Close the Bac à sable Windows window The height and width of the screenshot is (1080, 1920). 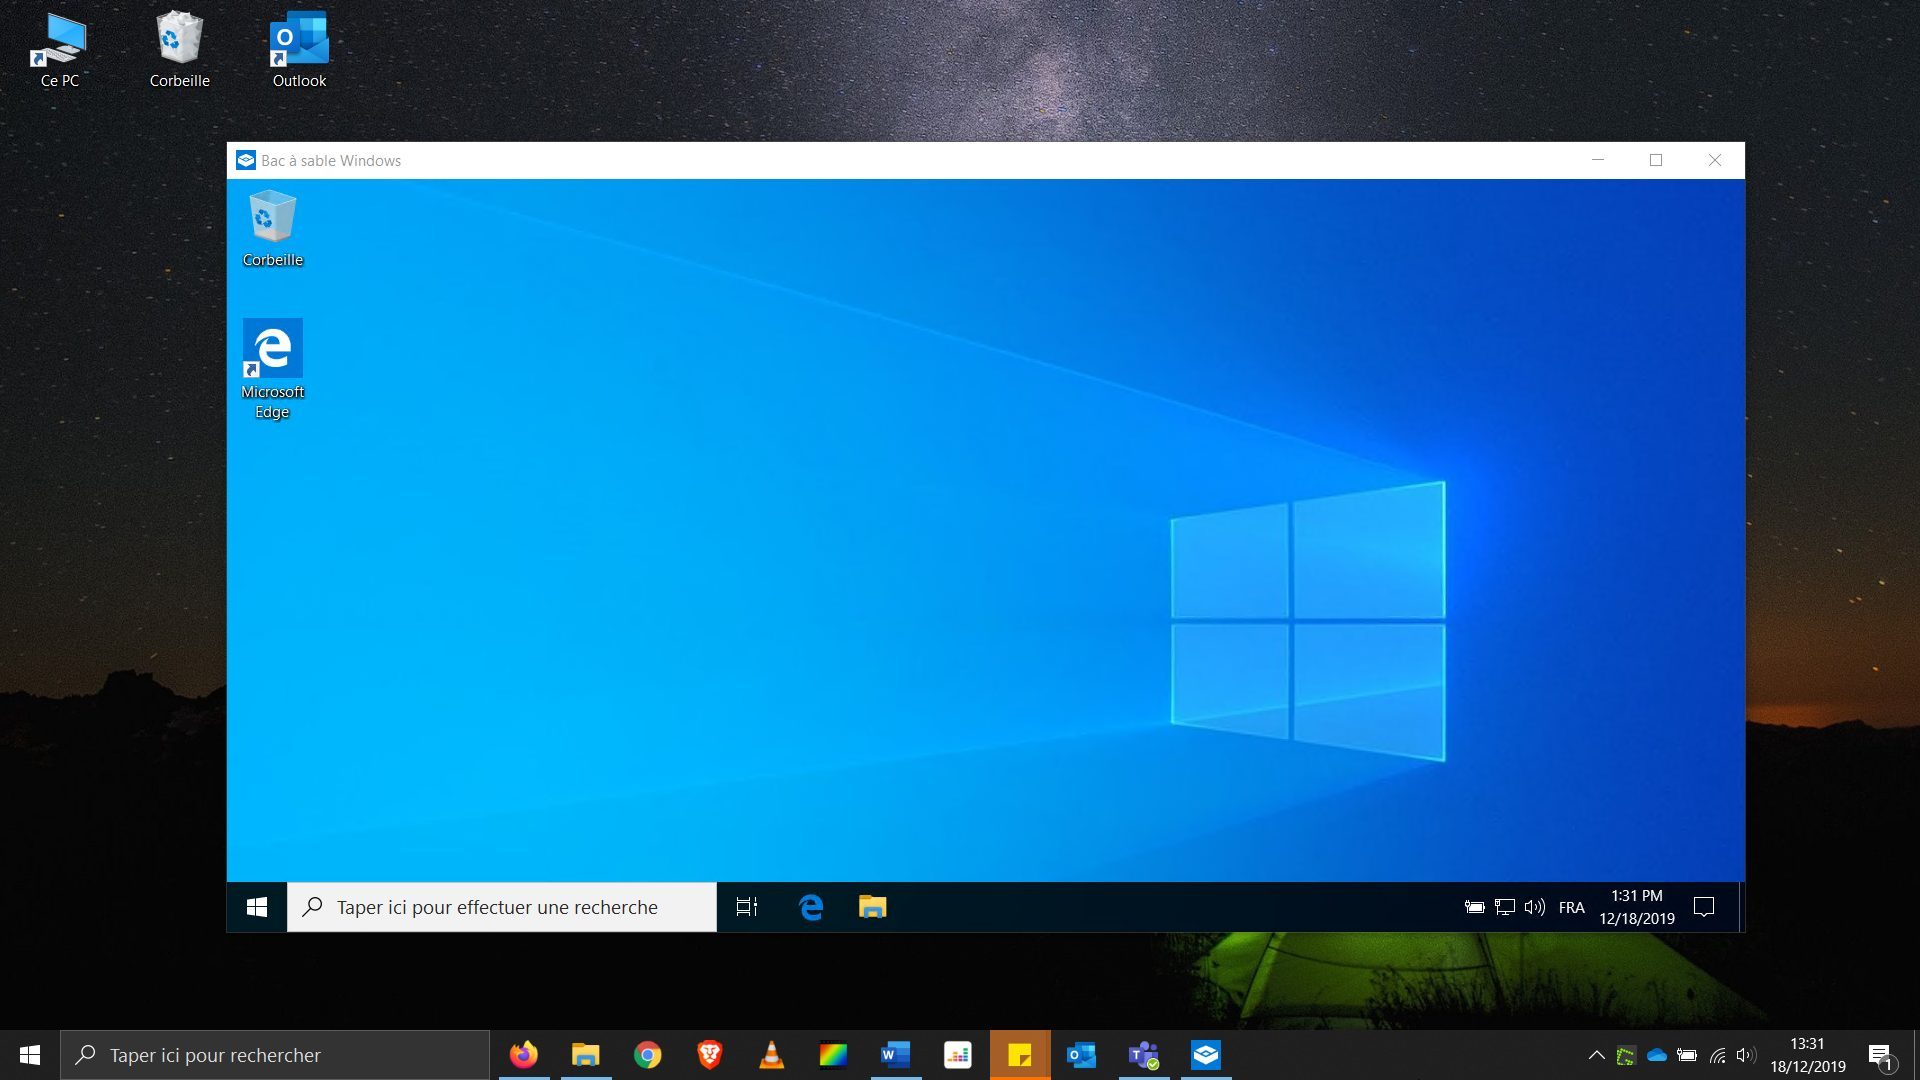click(x=1714, y=160)
